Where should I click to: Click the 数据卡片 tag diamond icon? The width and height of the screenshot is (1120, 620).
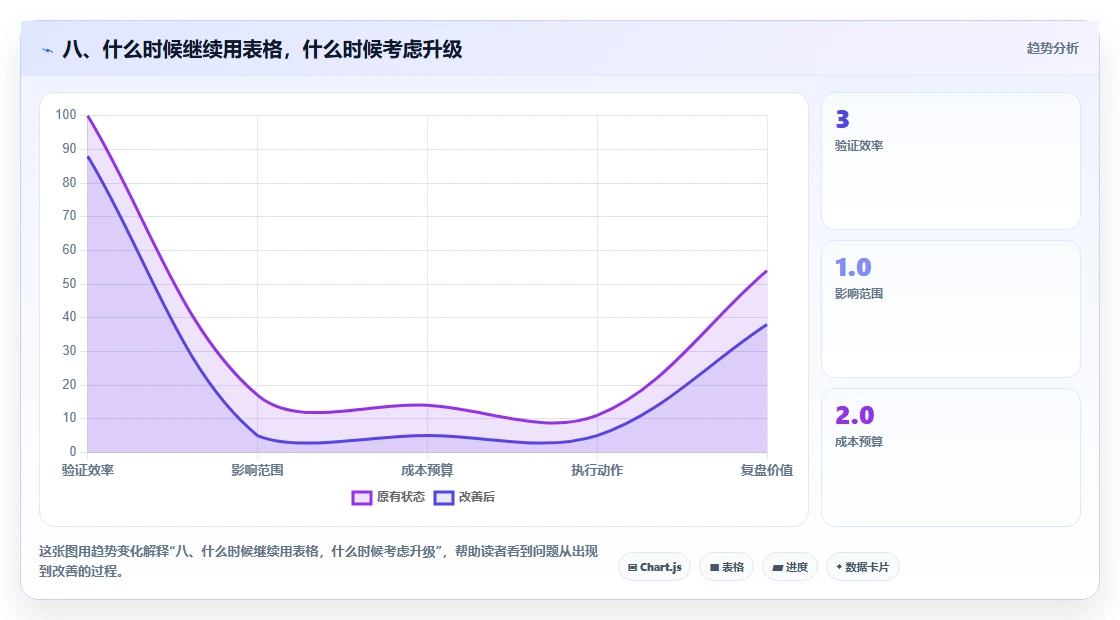(839, 567)
